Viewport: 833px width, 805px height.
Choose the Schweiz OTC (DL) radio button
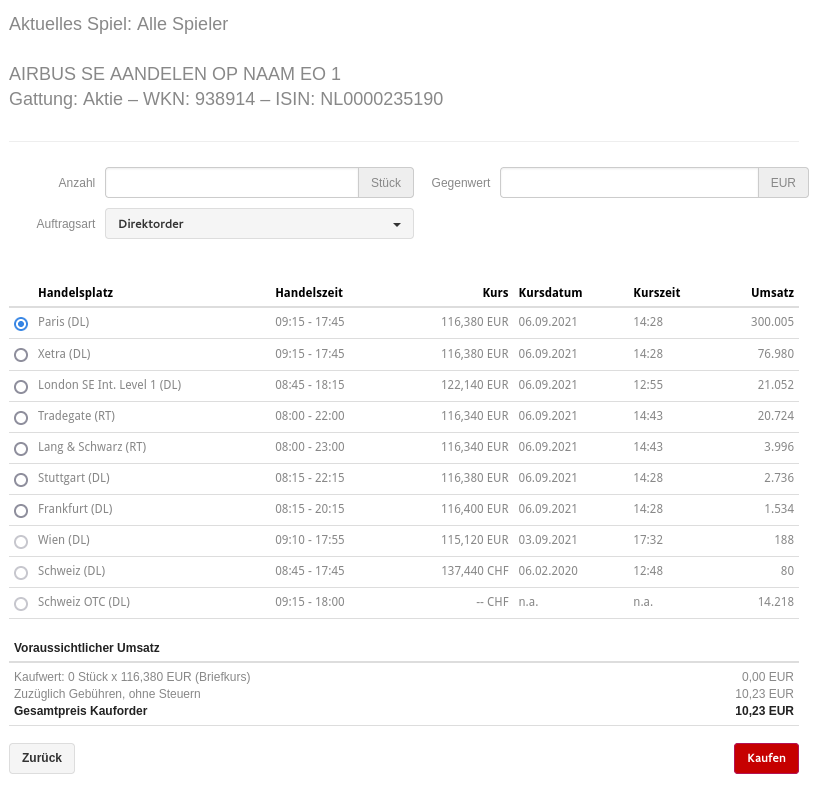coord(21,604)
